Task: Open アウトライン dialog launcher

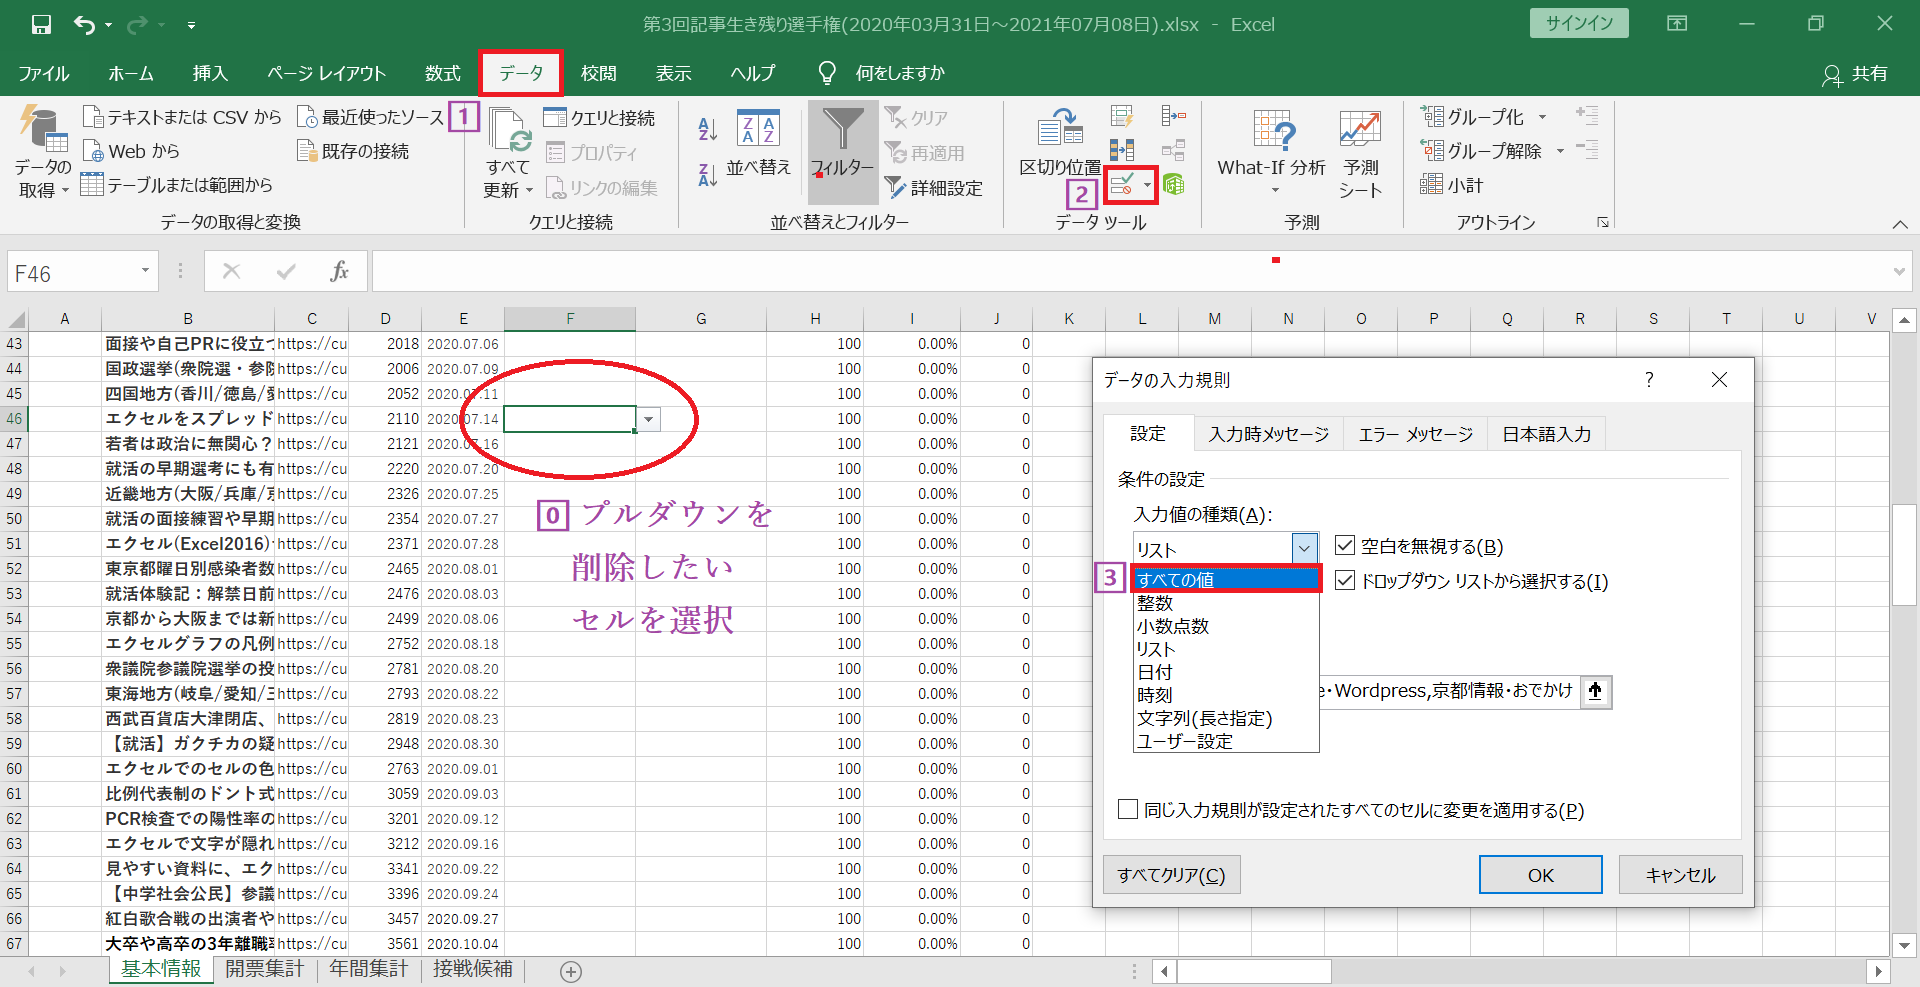Action: click(x=1603, y=222)
